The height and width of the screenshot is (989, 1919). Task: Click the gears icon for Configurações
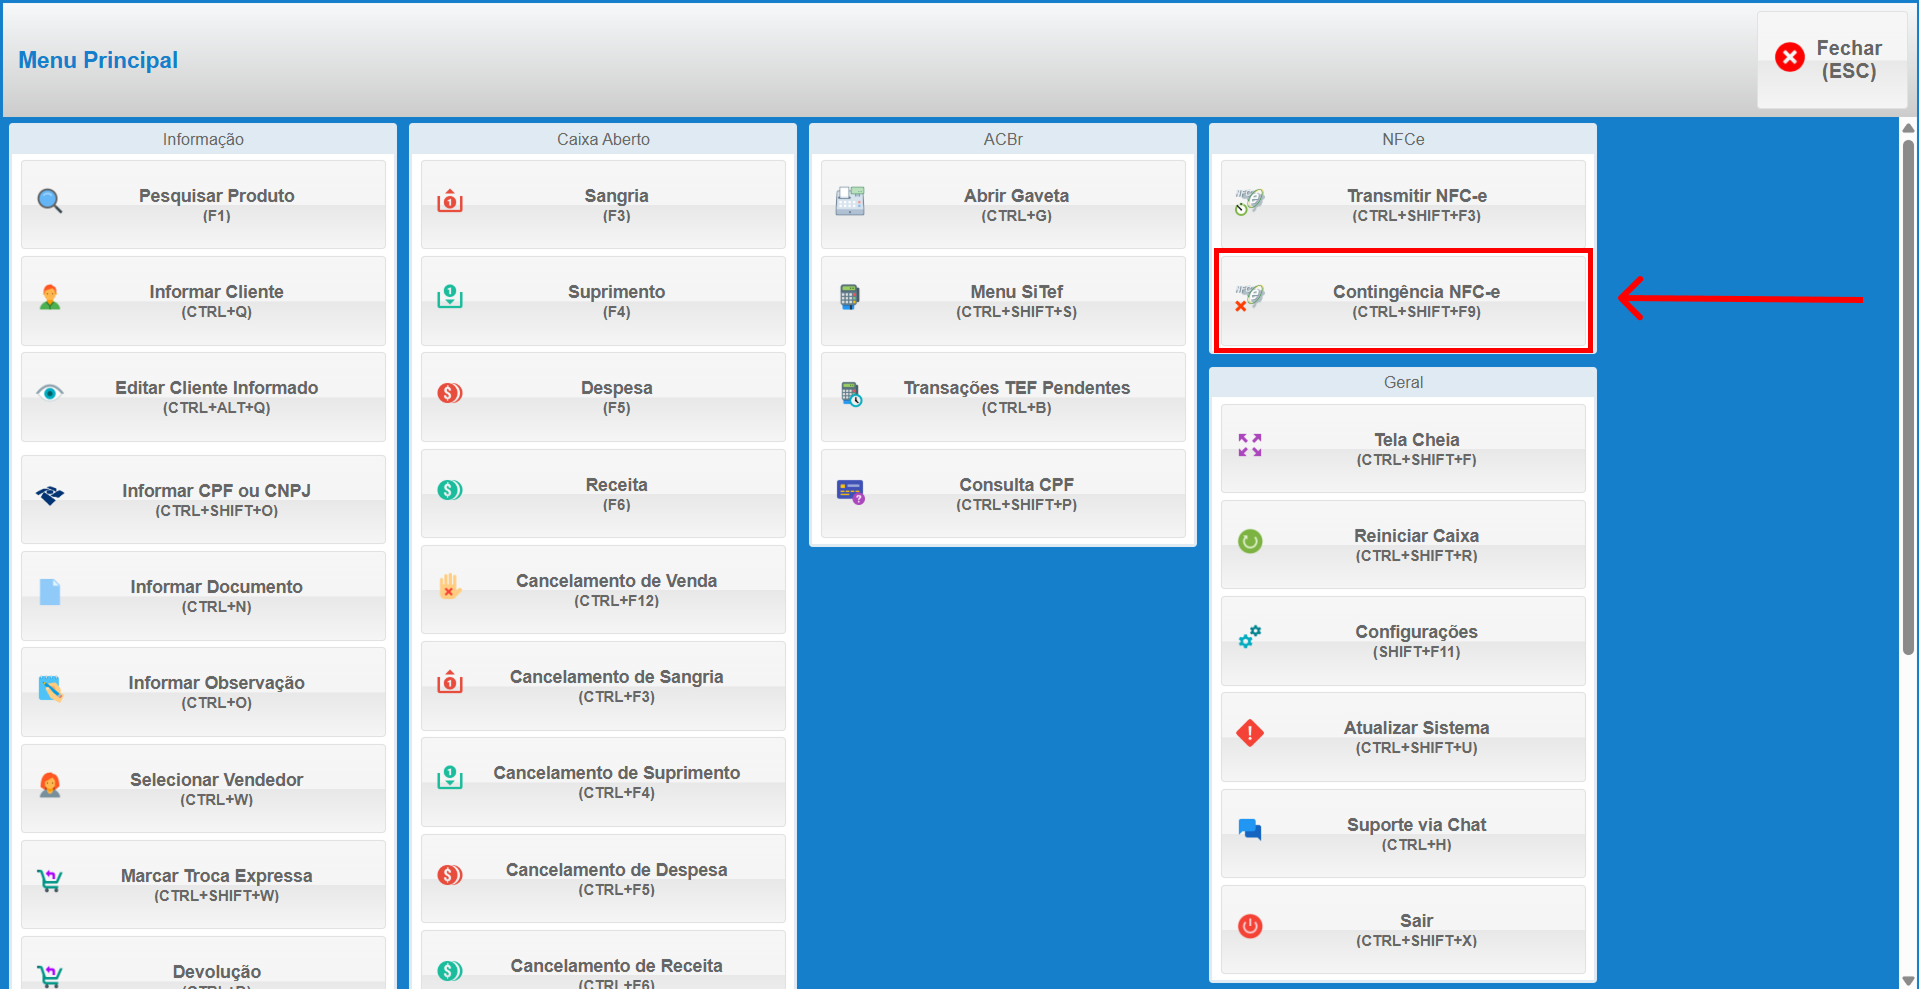[1250, 637]
